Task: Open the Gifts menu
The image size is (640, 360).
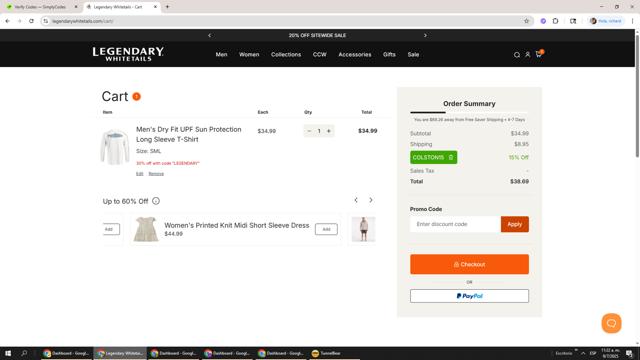Action: (389, 54)
